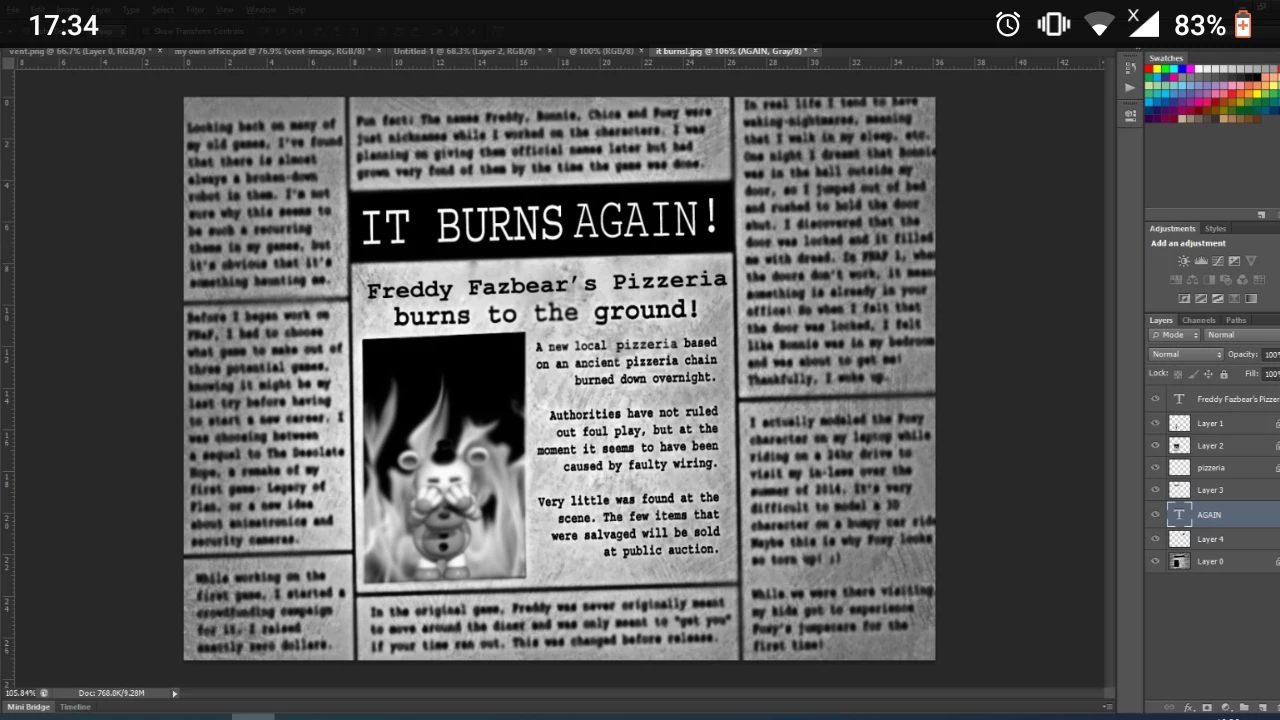This screenshot has height=720, width=1280.
Task: Hide Layer 2 visibility eye
Action: [x=1155, y=445]
